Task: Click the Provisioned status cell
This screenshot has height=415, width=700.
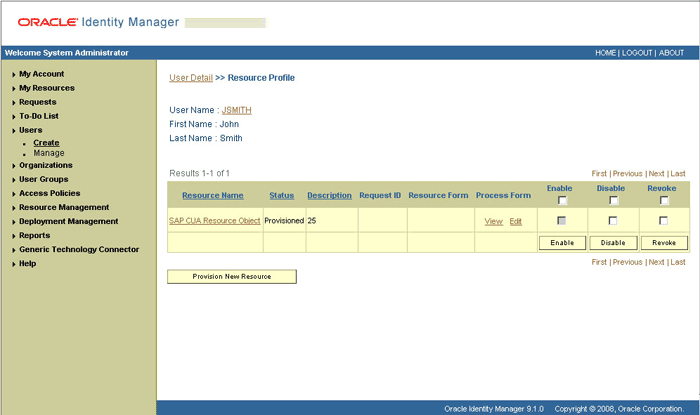Action: coord(284,220)
